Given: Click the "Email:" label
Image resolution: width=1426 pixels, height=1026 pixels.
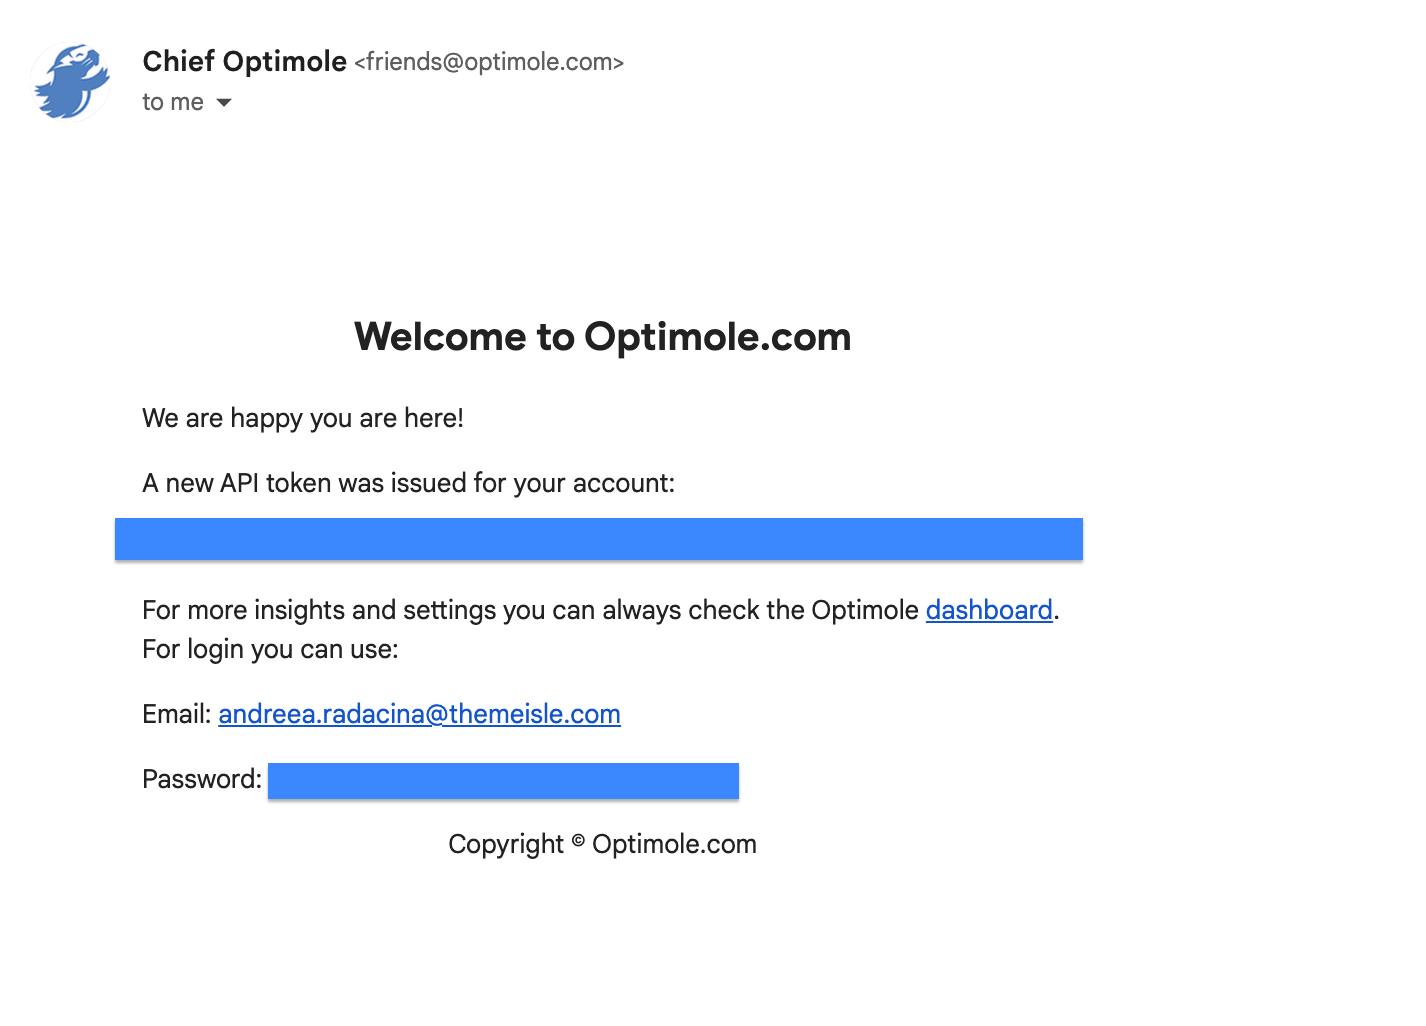Looking at the screenshot, I should pos(176,714).
